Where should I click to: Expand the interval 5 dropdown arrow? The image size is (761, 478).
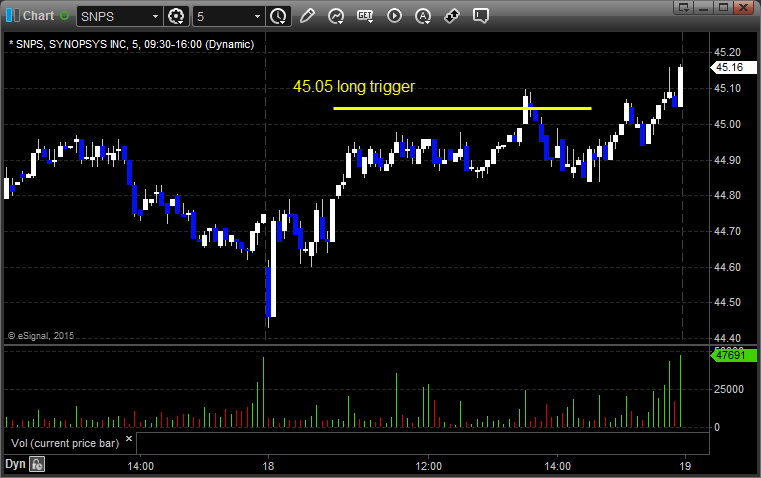257,16
